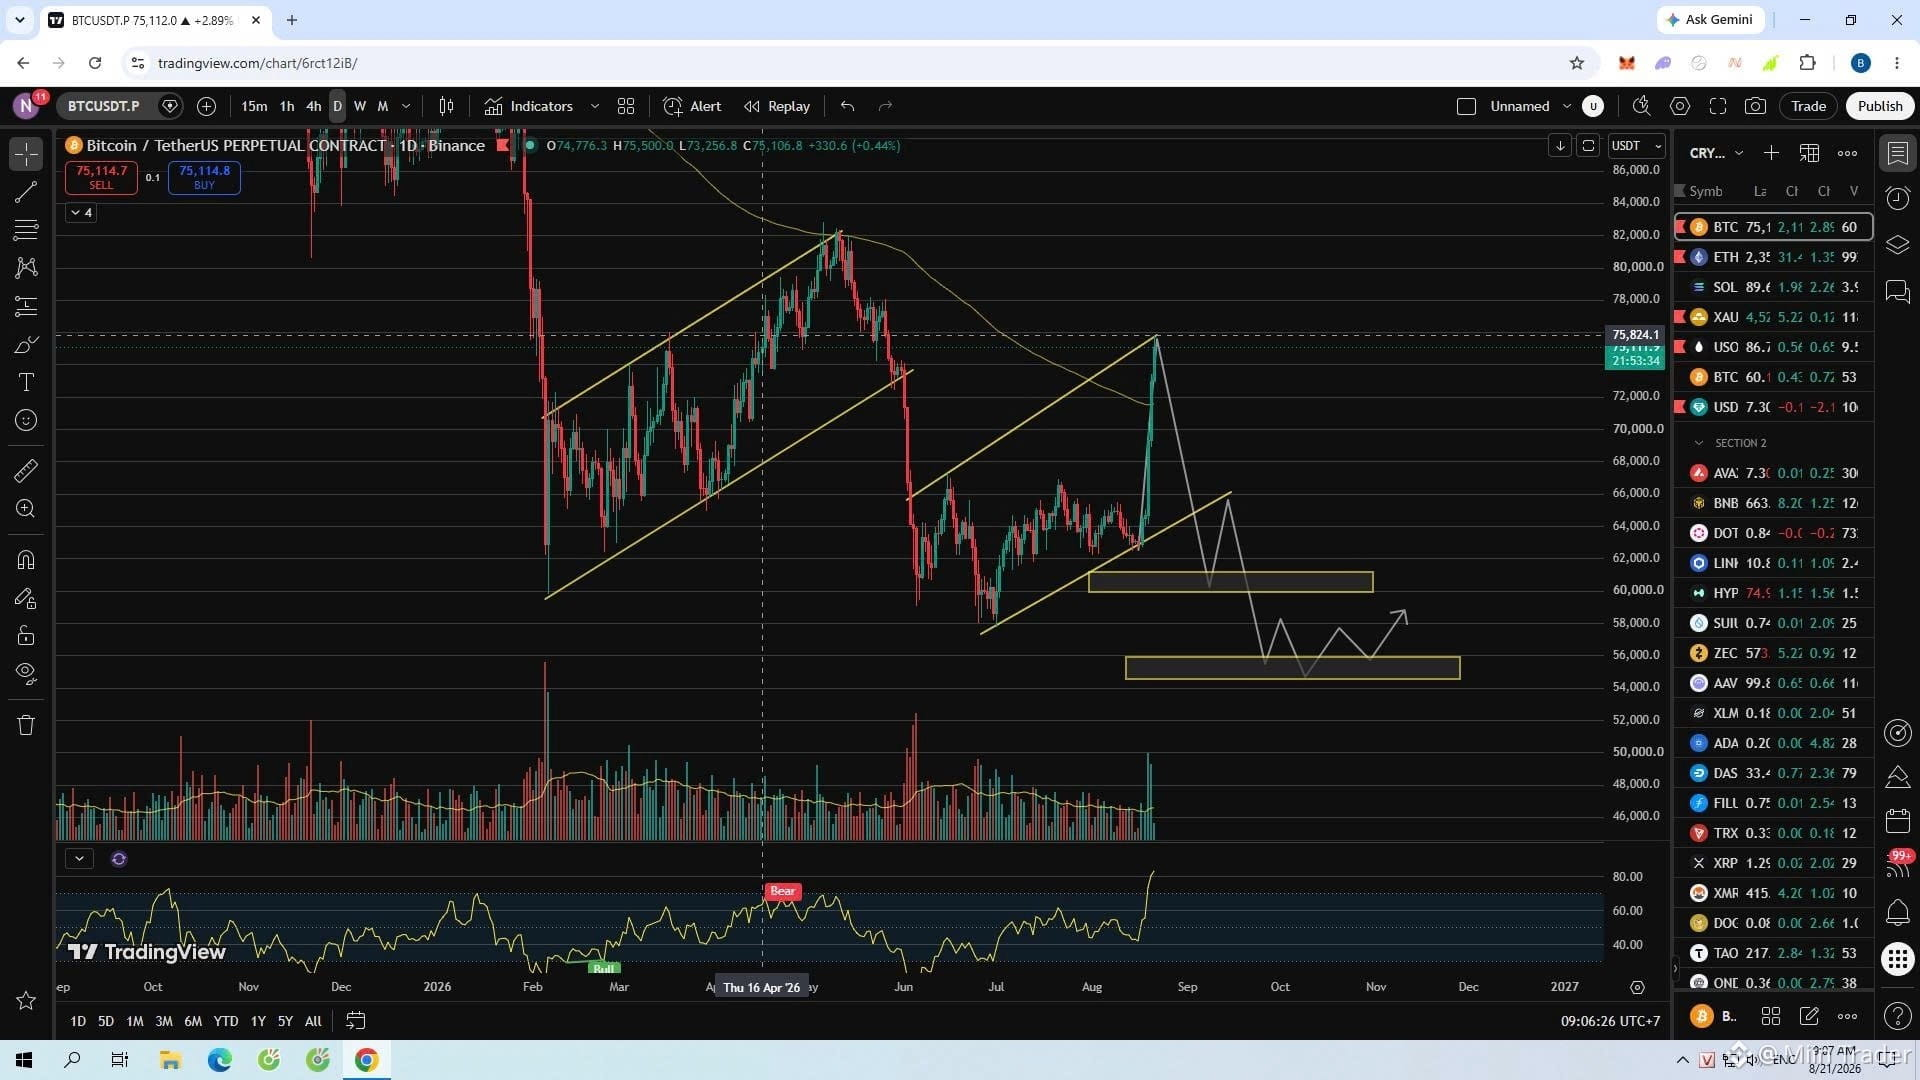Open candlestick chart style selector
The height and width of the screenshot is (1080, 1920).
[447, 106]
